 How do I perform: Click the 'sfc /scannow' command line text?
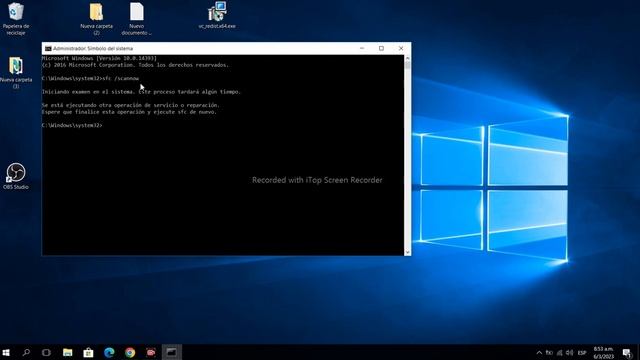[x=121, y=78]
